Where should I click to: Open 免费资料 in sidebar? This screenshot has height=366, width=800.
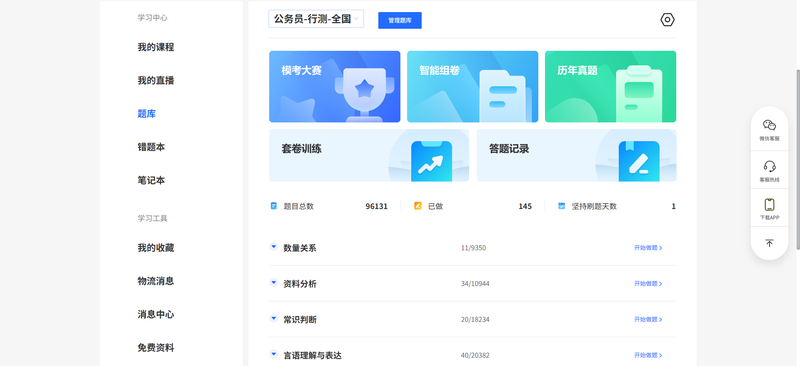[x=156, y=348]
